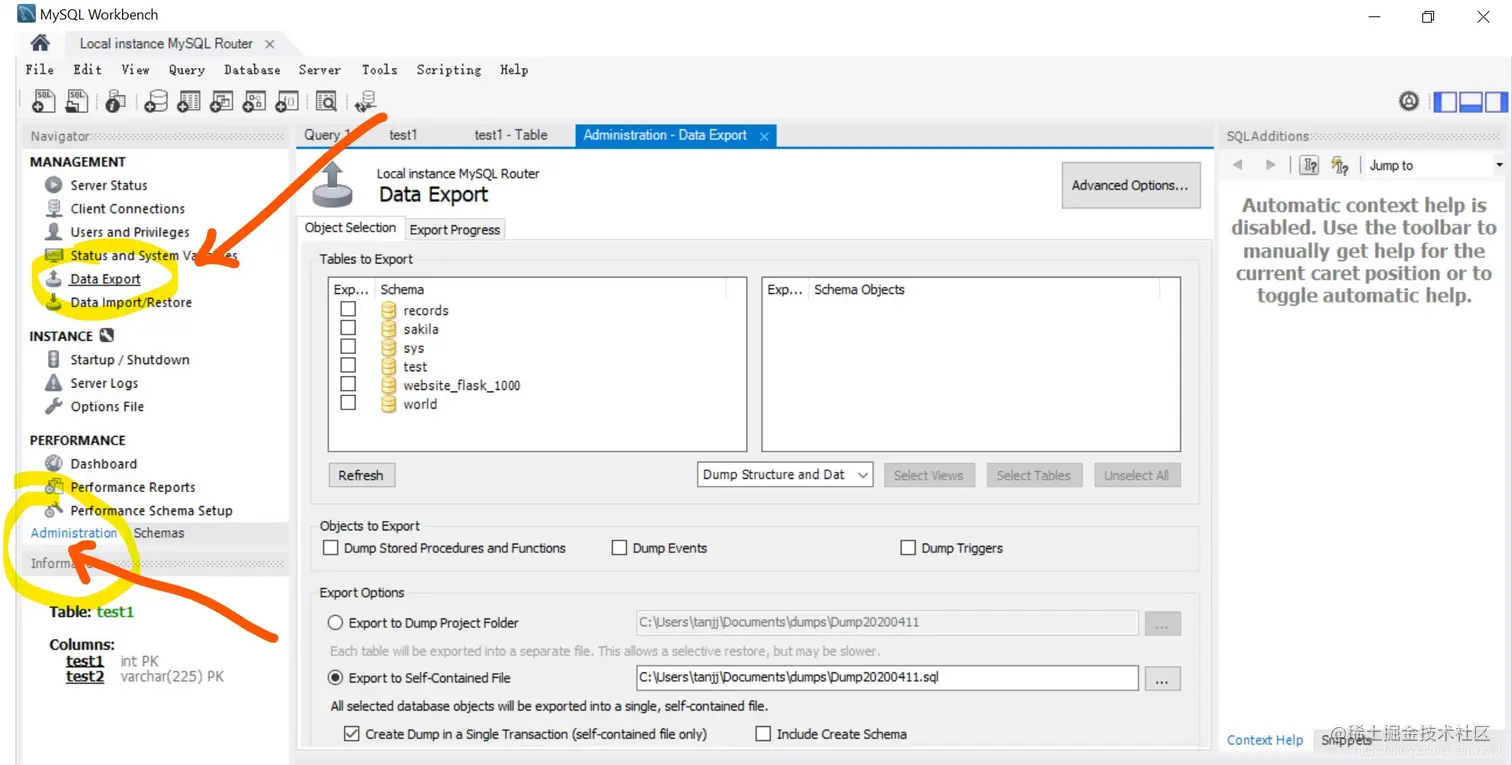Open the Scripting menu
Viewport: 1512px width, 765px height.
coord(449,70)
